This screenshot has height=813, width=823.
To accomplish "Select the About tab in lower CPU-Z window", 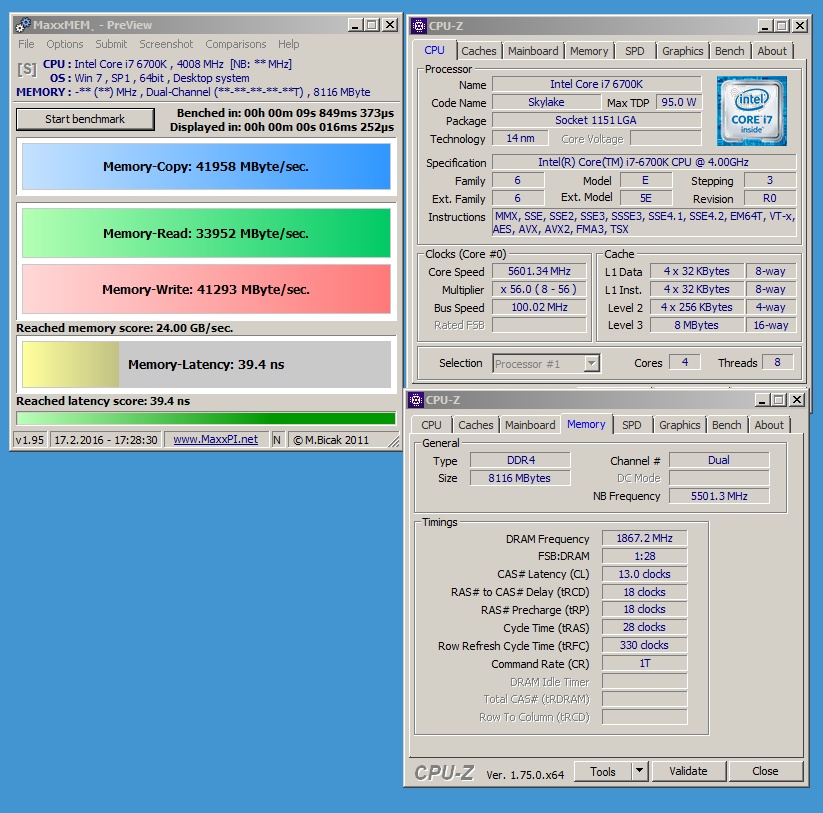I will [769, 425].
